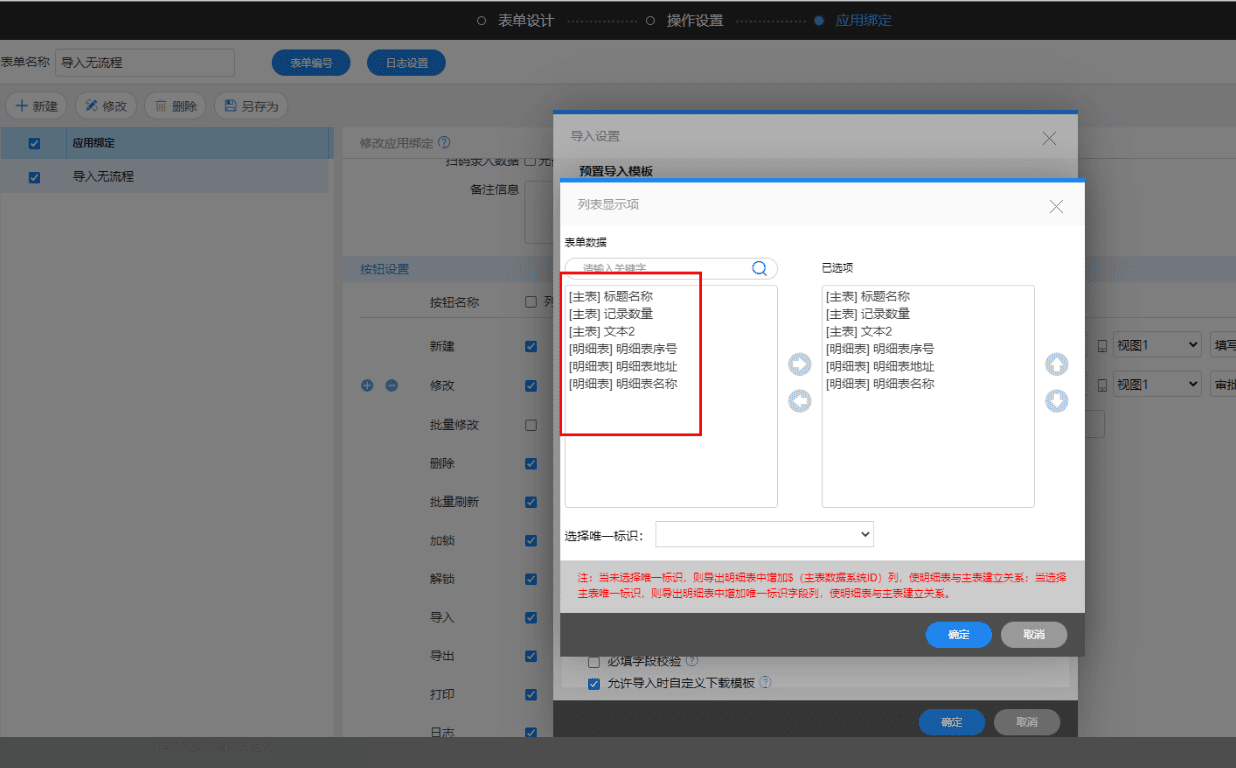Viewport: 1236px width, 768px height.
Task: Uncheck 允许导入时自定义下载模板
Action: (x=594, y=684)
